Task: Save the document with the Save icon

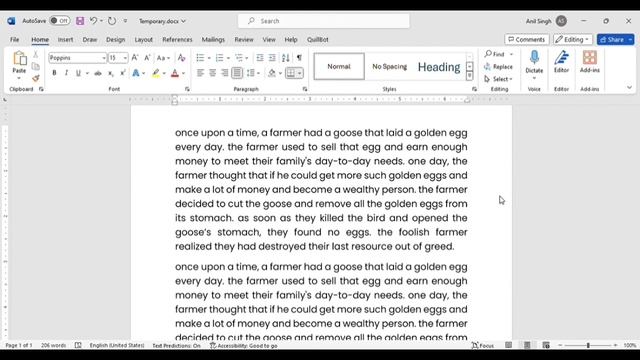Action: [x=80, y=21]
